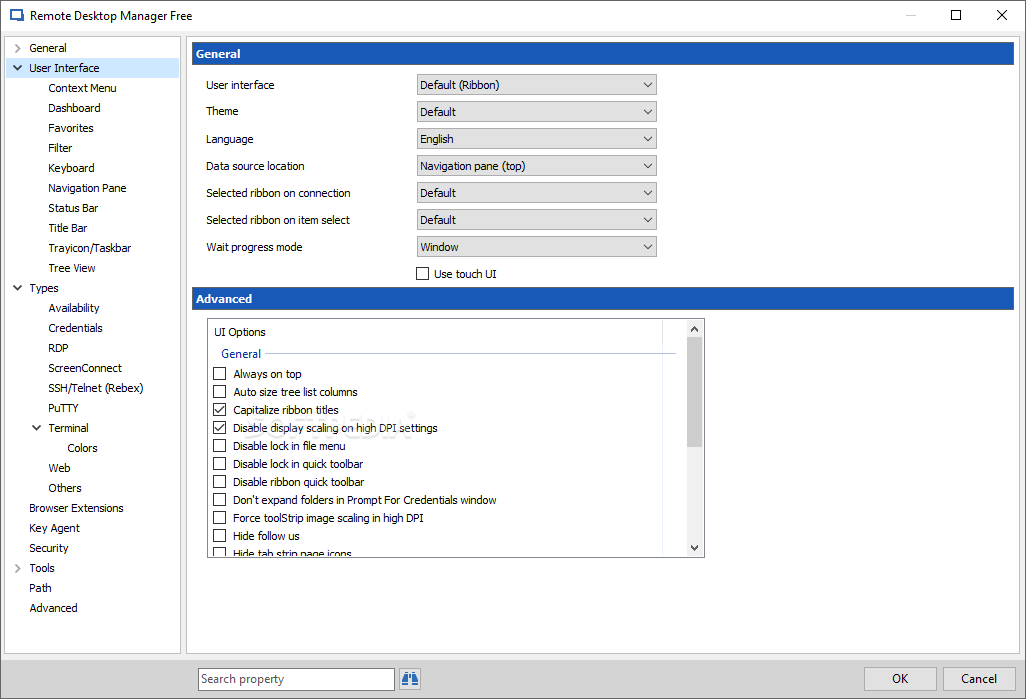Enable the Always on top option
The width and height of the screenshot is (1026, 699).
coord(220,374)
